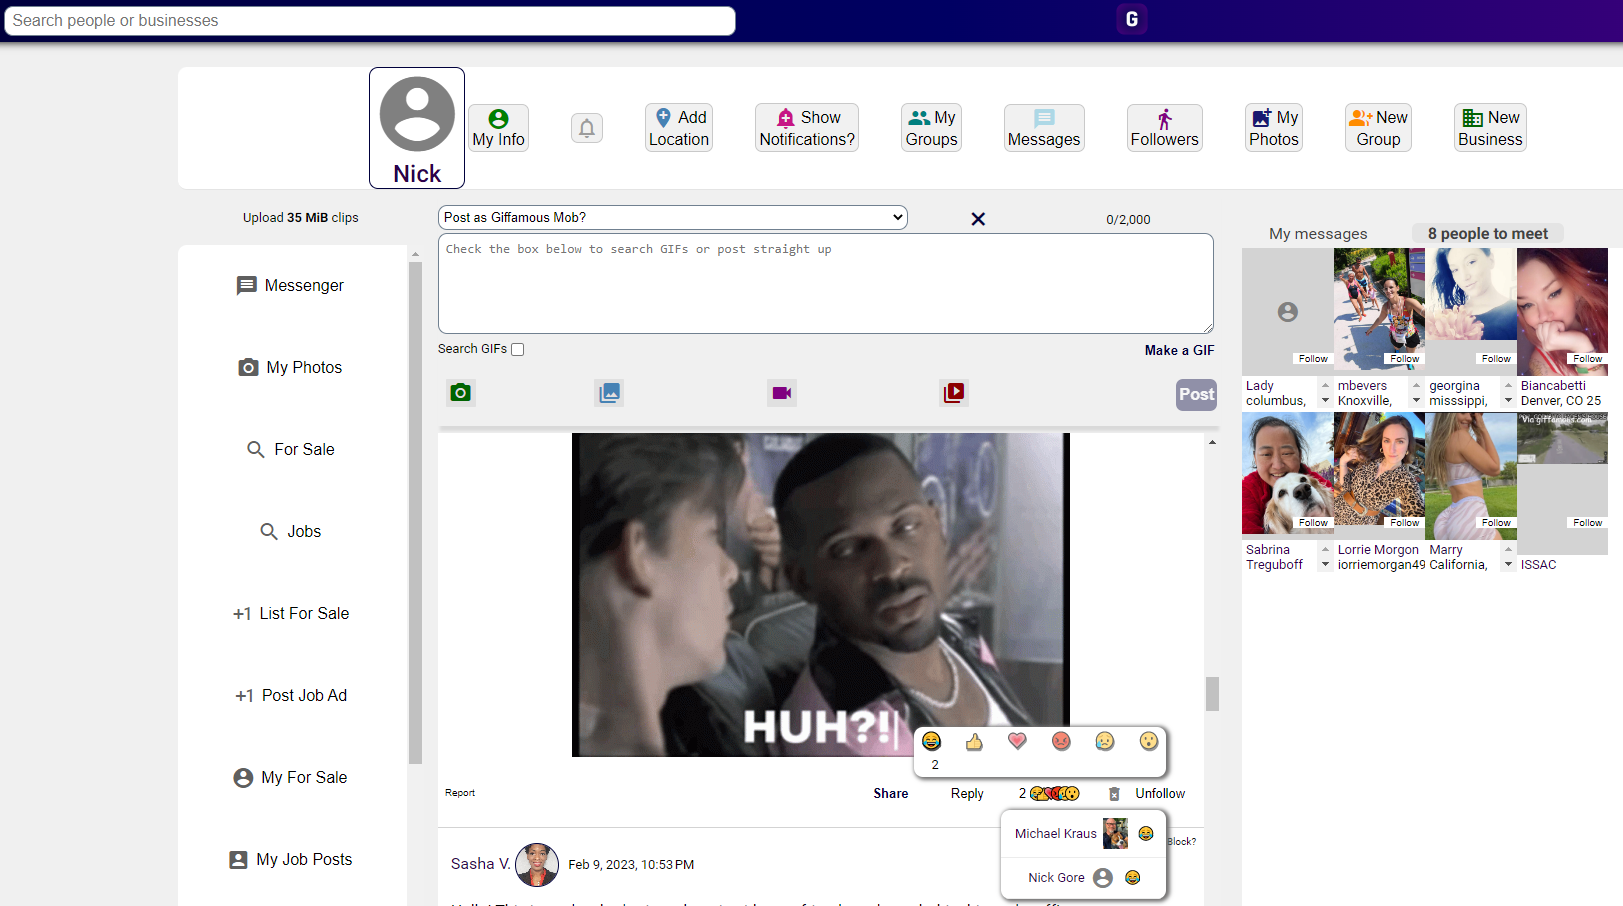Screen dimensions: 1623x906
Task: Create a New Group
Action: (x=1378, y=128)
